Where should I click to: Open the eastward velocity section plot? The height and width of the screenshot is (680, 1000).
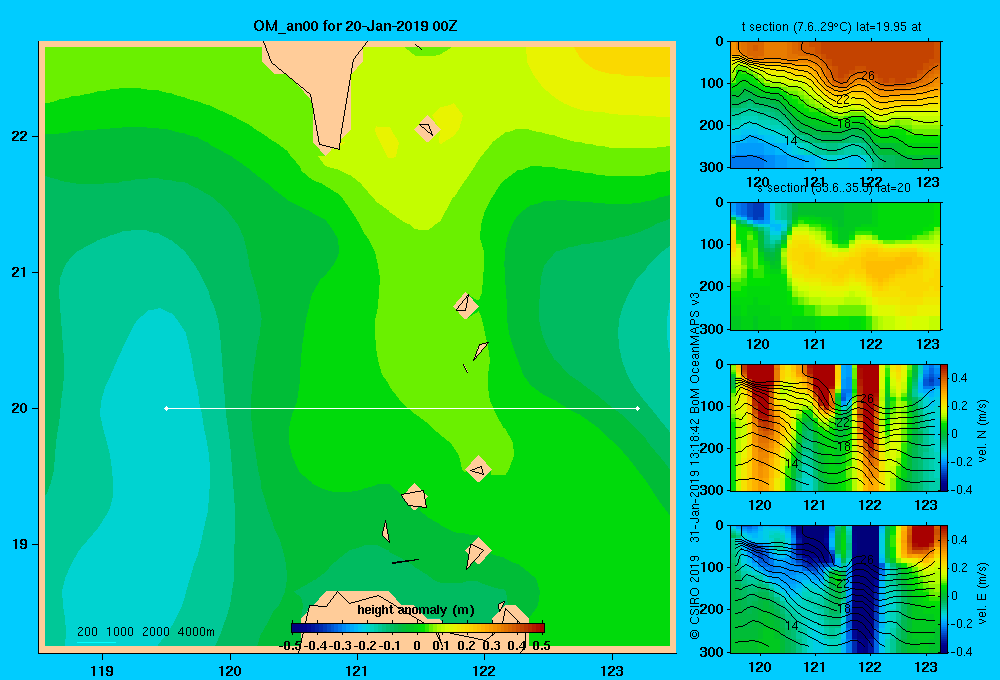coord(835,589)
